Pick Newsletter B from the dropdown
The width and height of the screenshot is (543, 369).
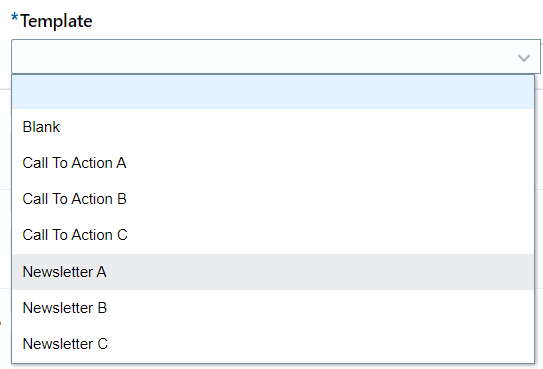(273, 308)
